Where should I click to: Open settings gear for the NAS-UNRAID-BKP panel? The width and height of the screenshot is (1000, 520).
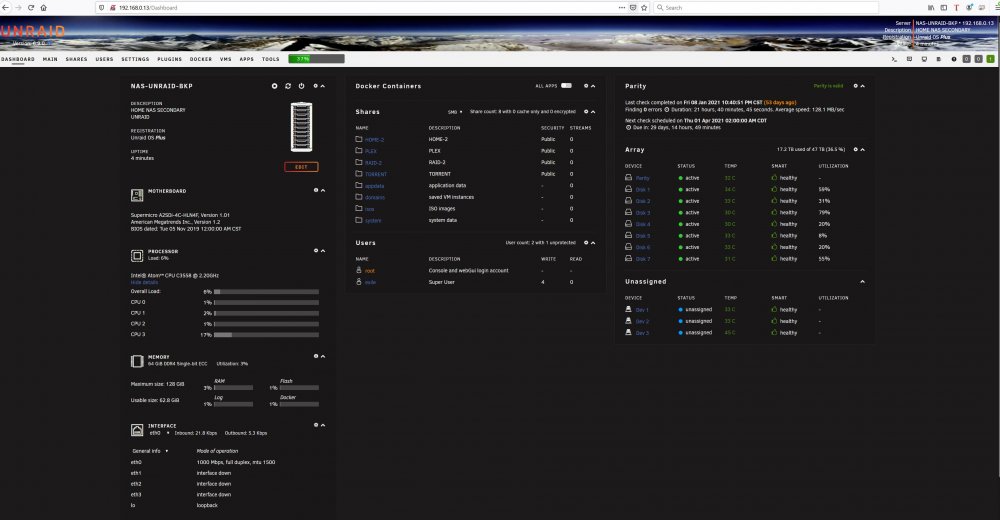tap(315, 86)
